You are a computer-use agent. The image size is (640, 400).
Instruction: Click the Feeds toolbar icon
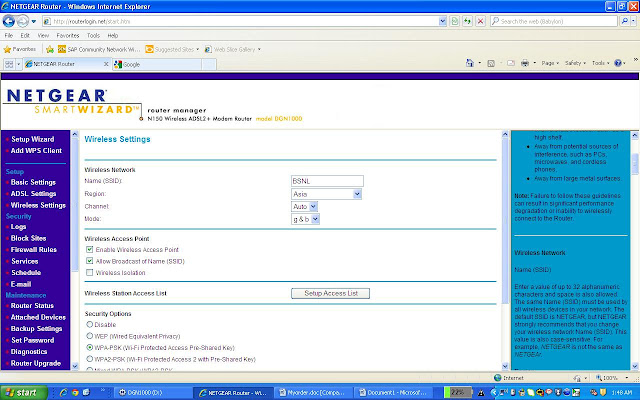[x=491, y=63]
